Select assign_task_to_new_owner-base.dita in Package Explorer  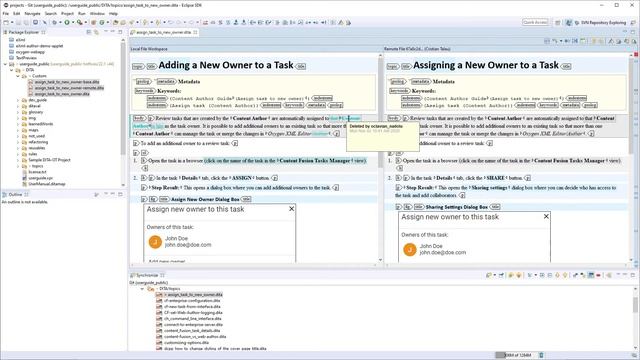tap(67, 82)
